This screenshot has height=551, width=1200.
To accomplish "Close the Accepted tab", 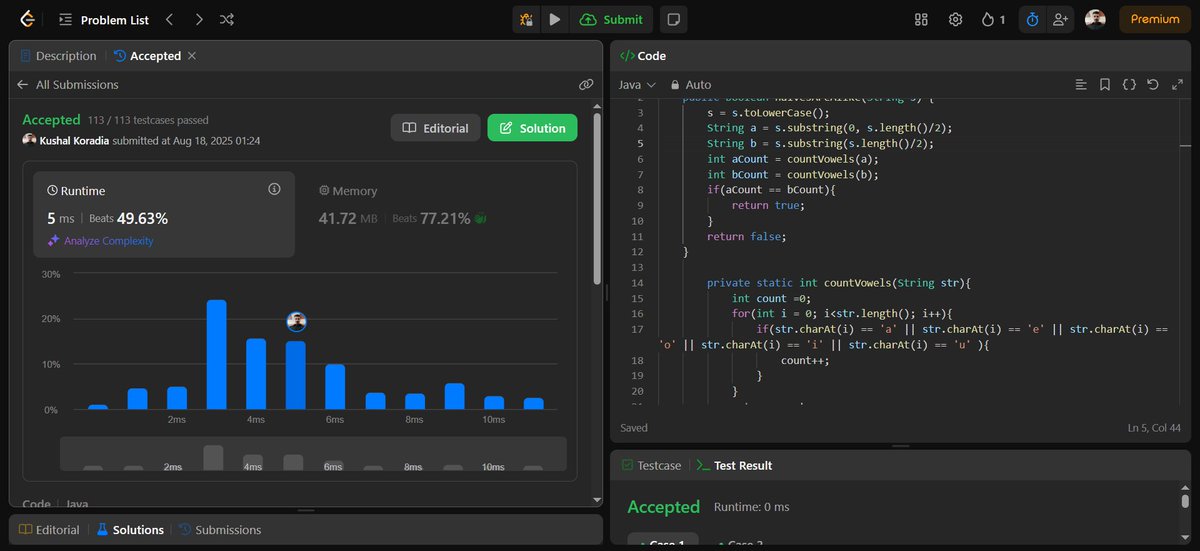I will (x=192, y=56).
